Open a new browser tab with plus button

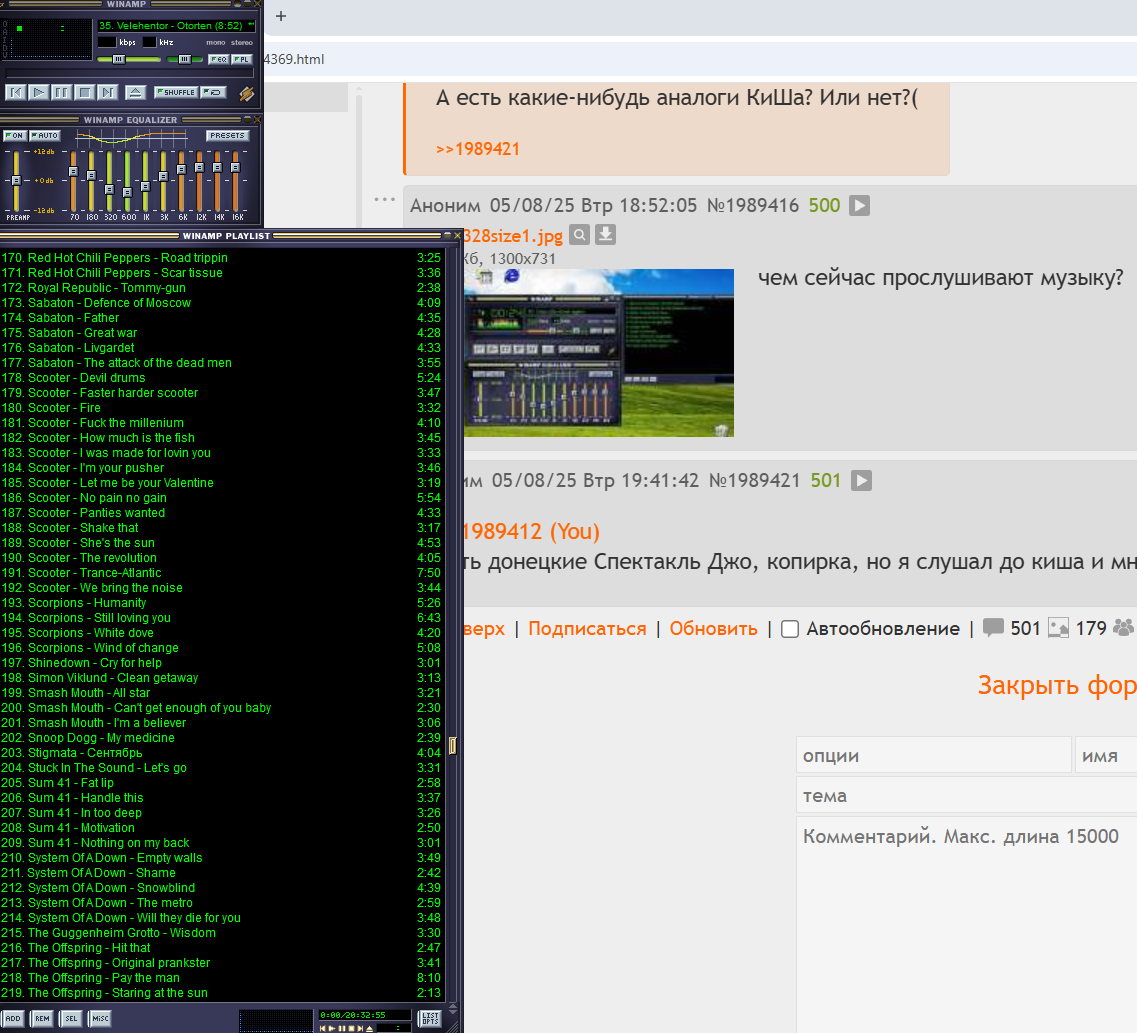[x=281, y=16]
